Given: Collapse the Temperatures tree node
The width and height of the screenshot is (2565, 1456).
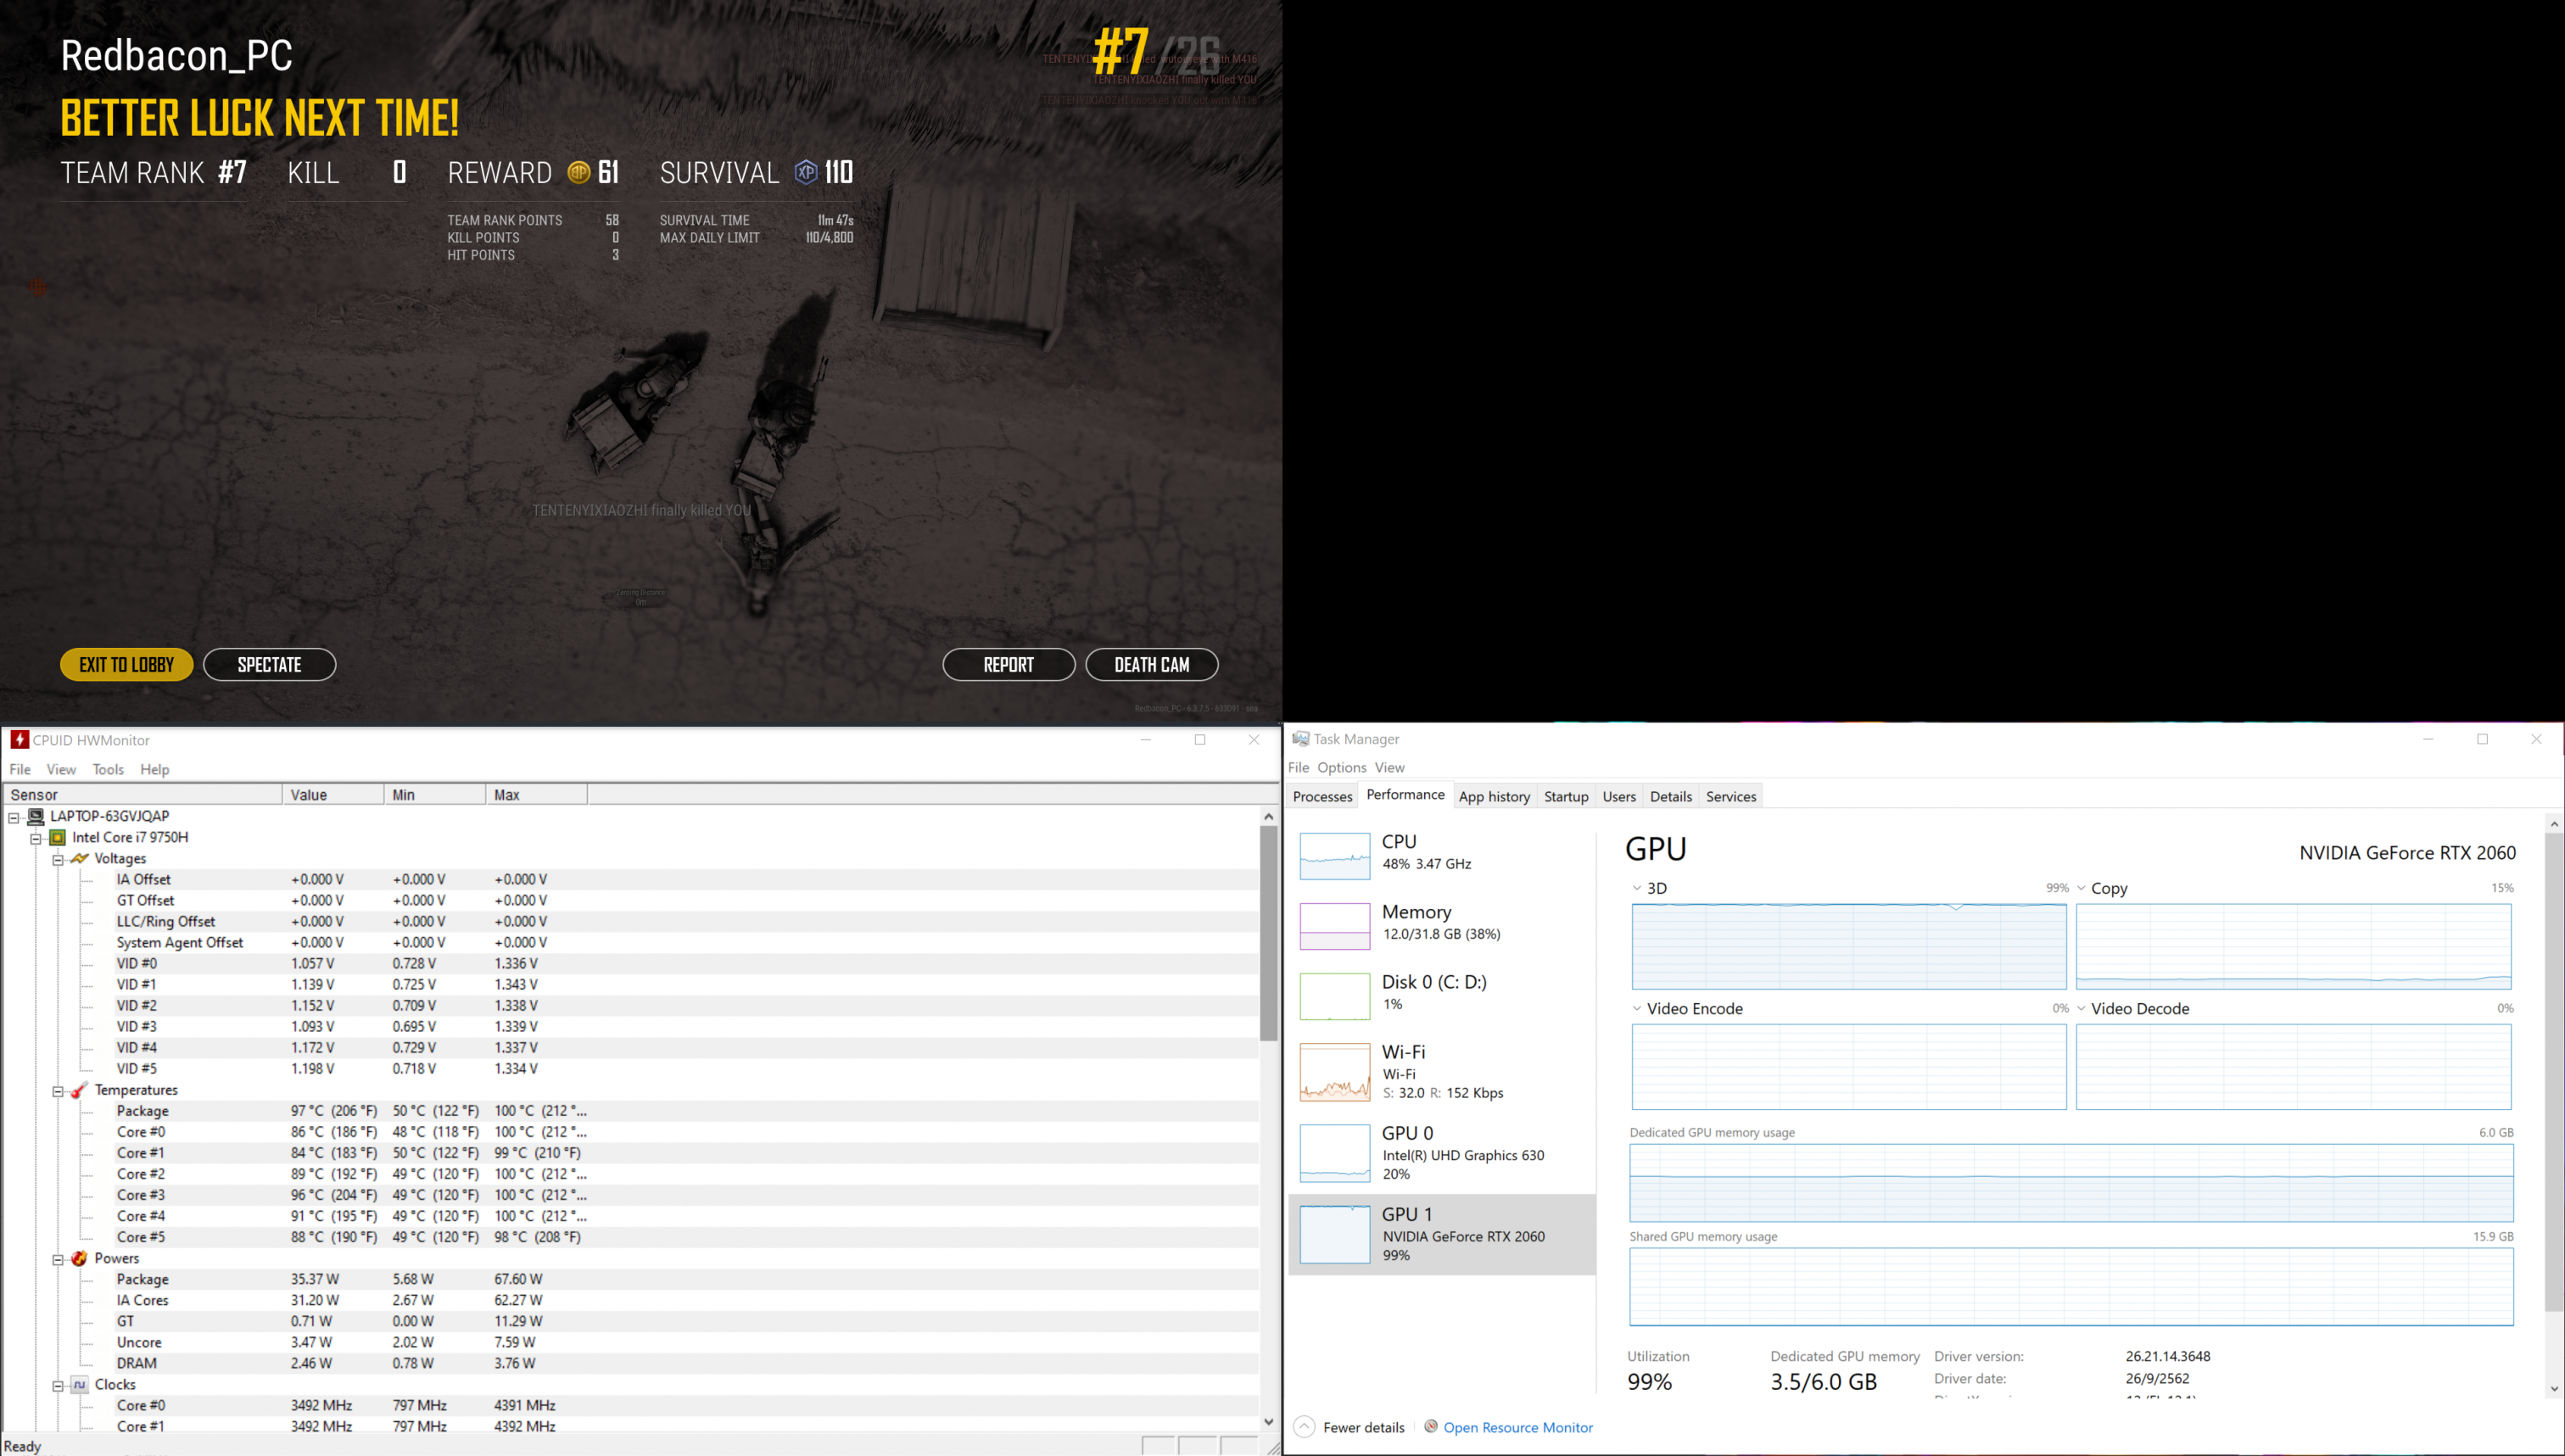Looking at the screenshot, I should (58, 1091).
